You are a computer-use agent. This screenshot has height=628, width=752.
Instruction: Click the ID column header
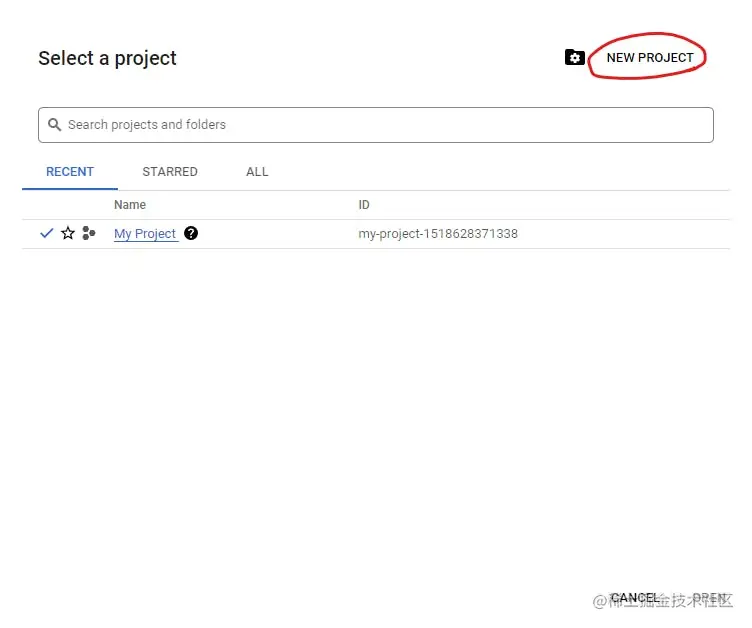364,205
